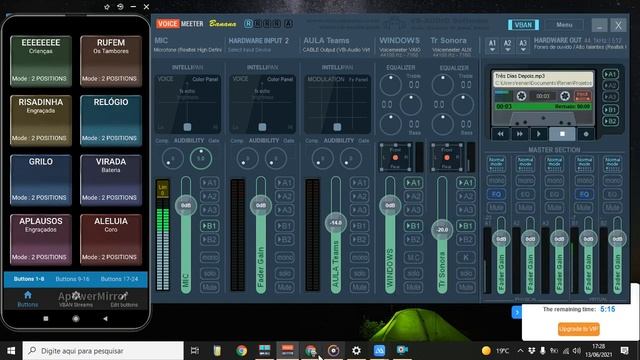The height and width of the screenshot is (360, 640).
Task: Route the cassette player to A1
Action: pos(610,74)
